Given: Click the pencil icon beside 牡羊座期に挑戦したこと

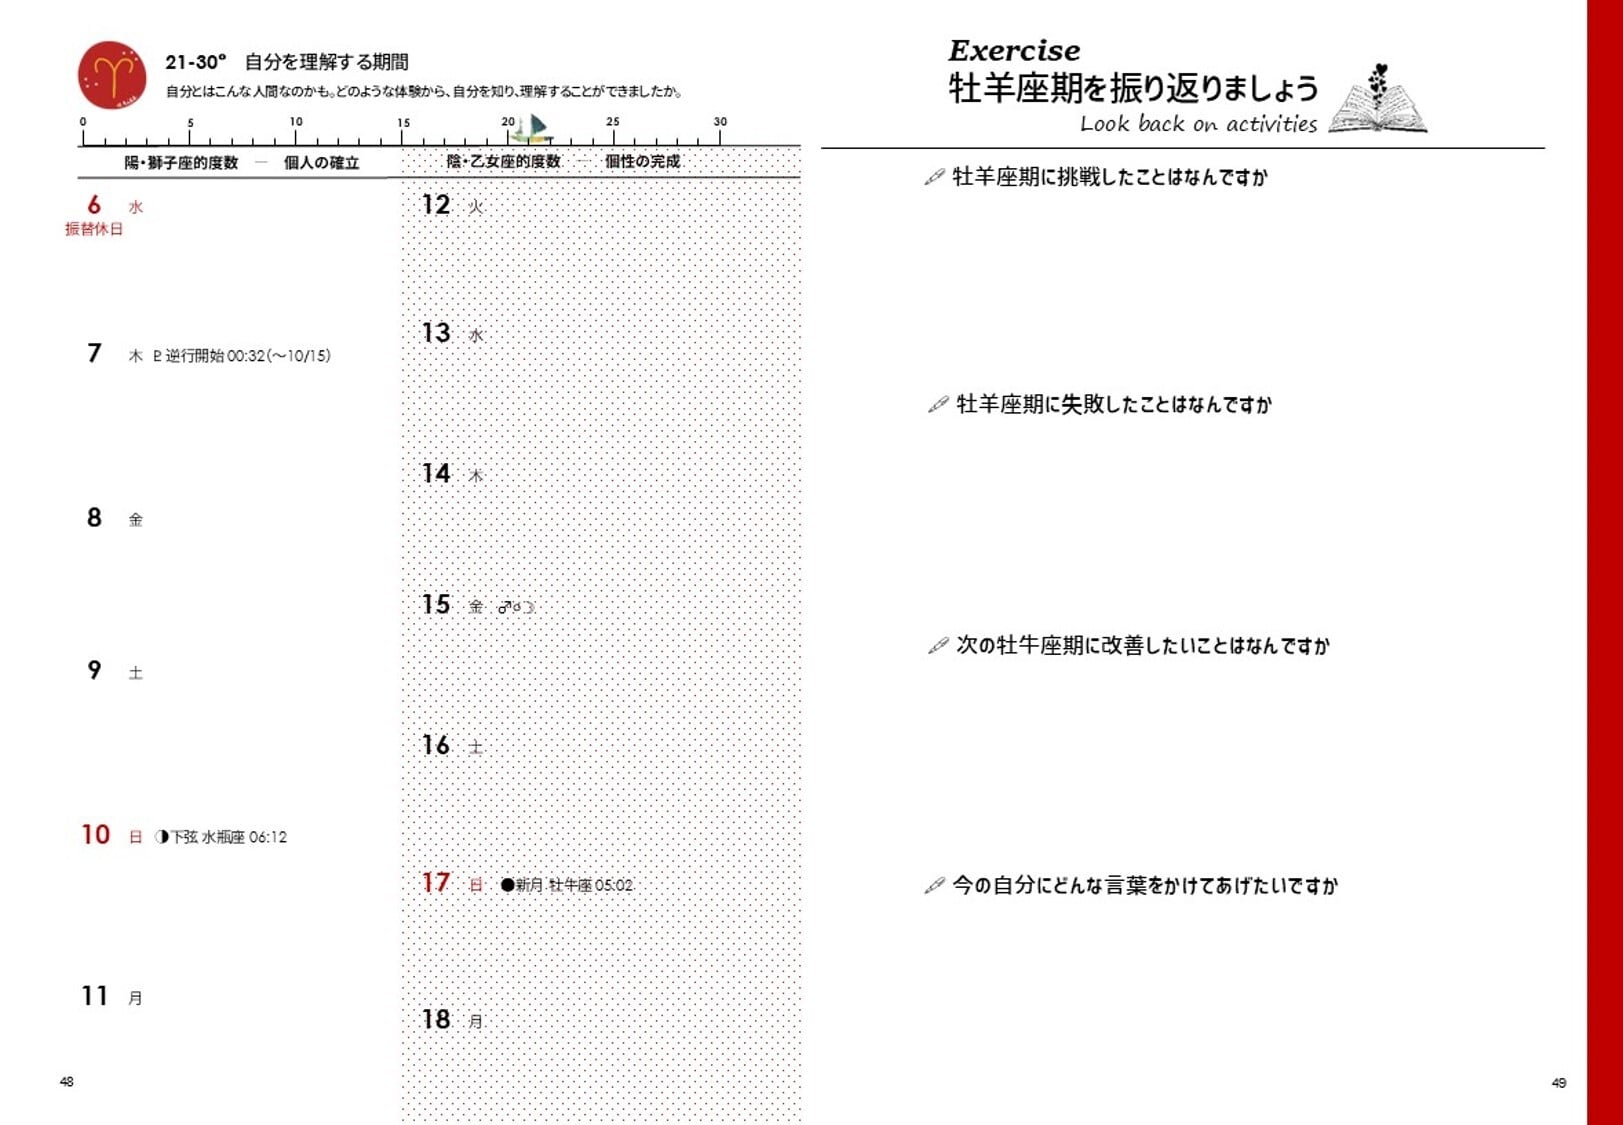Looking at the screenshot, I should (x=934, y=177).
